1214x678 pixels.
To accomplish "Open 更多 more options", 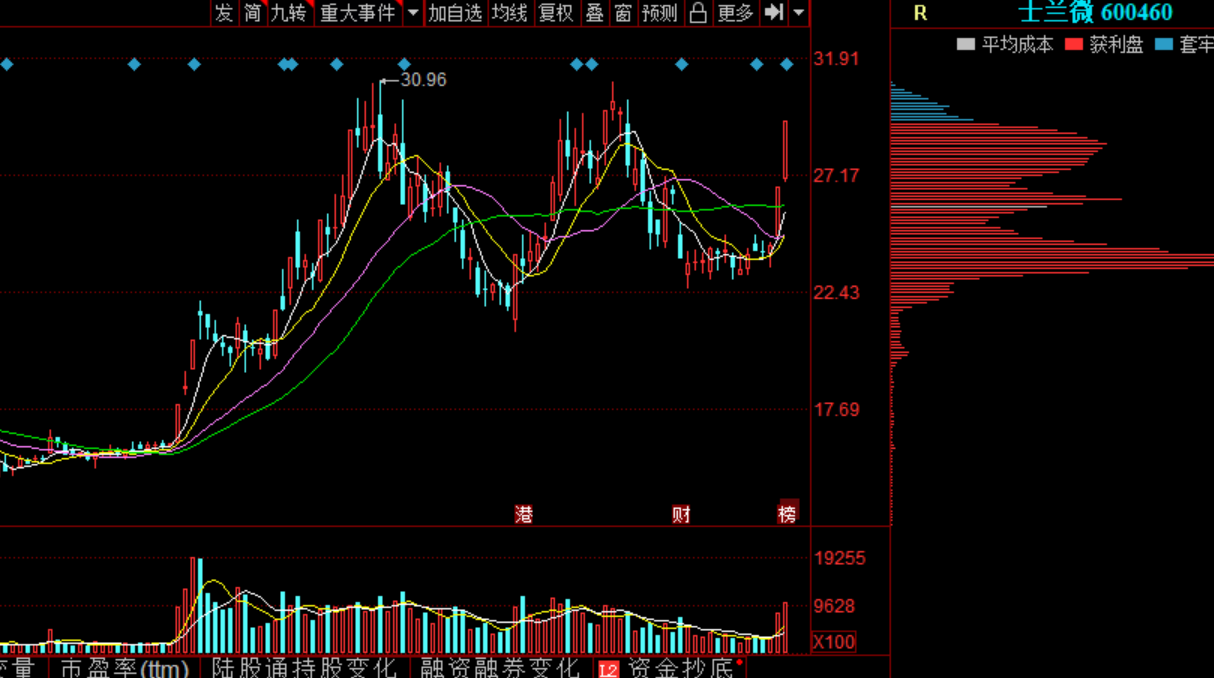I will pos(735,13).
